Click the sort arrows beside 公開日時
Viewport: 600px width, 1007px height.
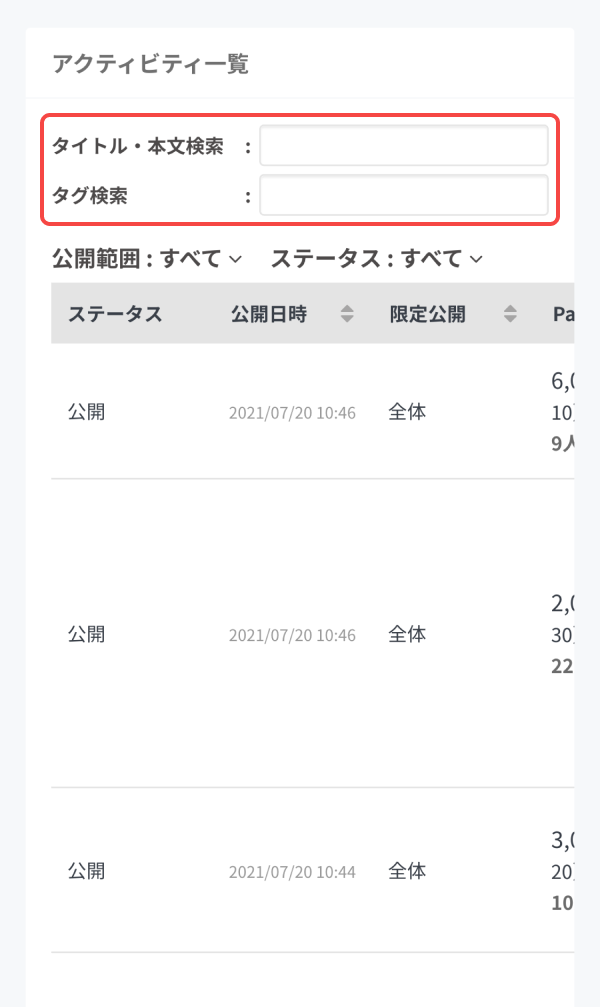pos(347,314)
